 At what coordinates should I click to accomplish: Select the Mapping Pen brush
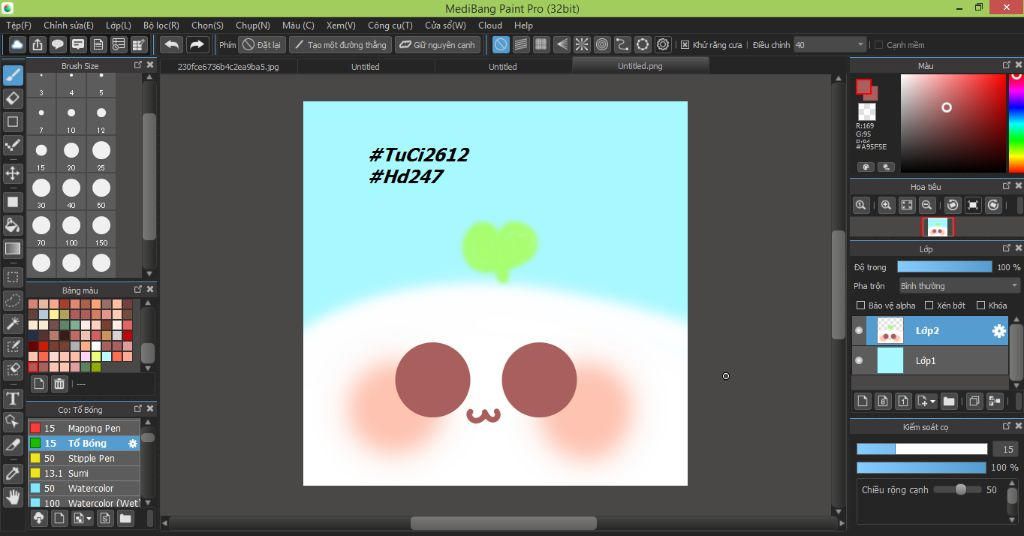click(x=84, y=428)
